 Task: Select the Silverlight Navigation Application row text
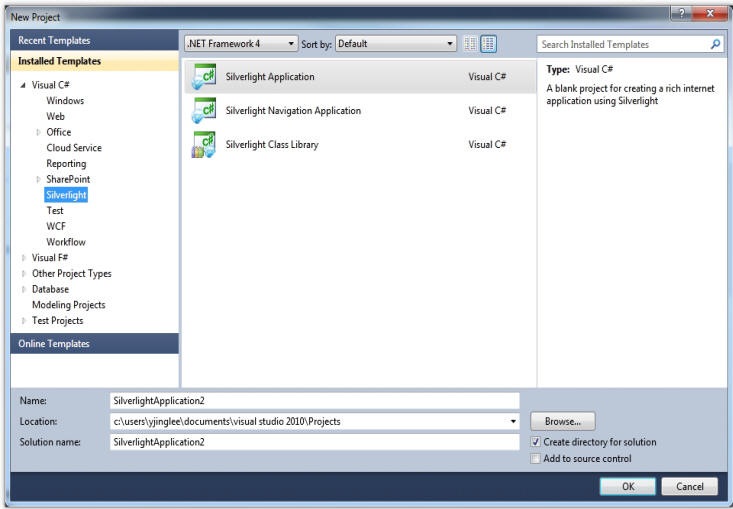[x=293, y=111]
